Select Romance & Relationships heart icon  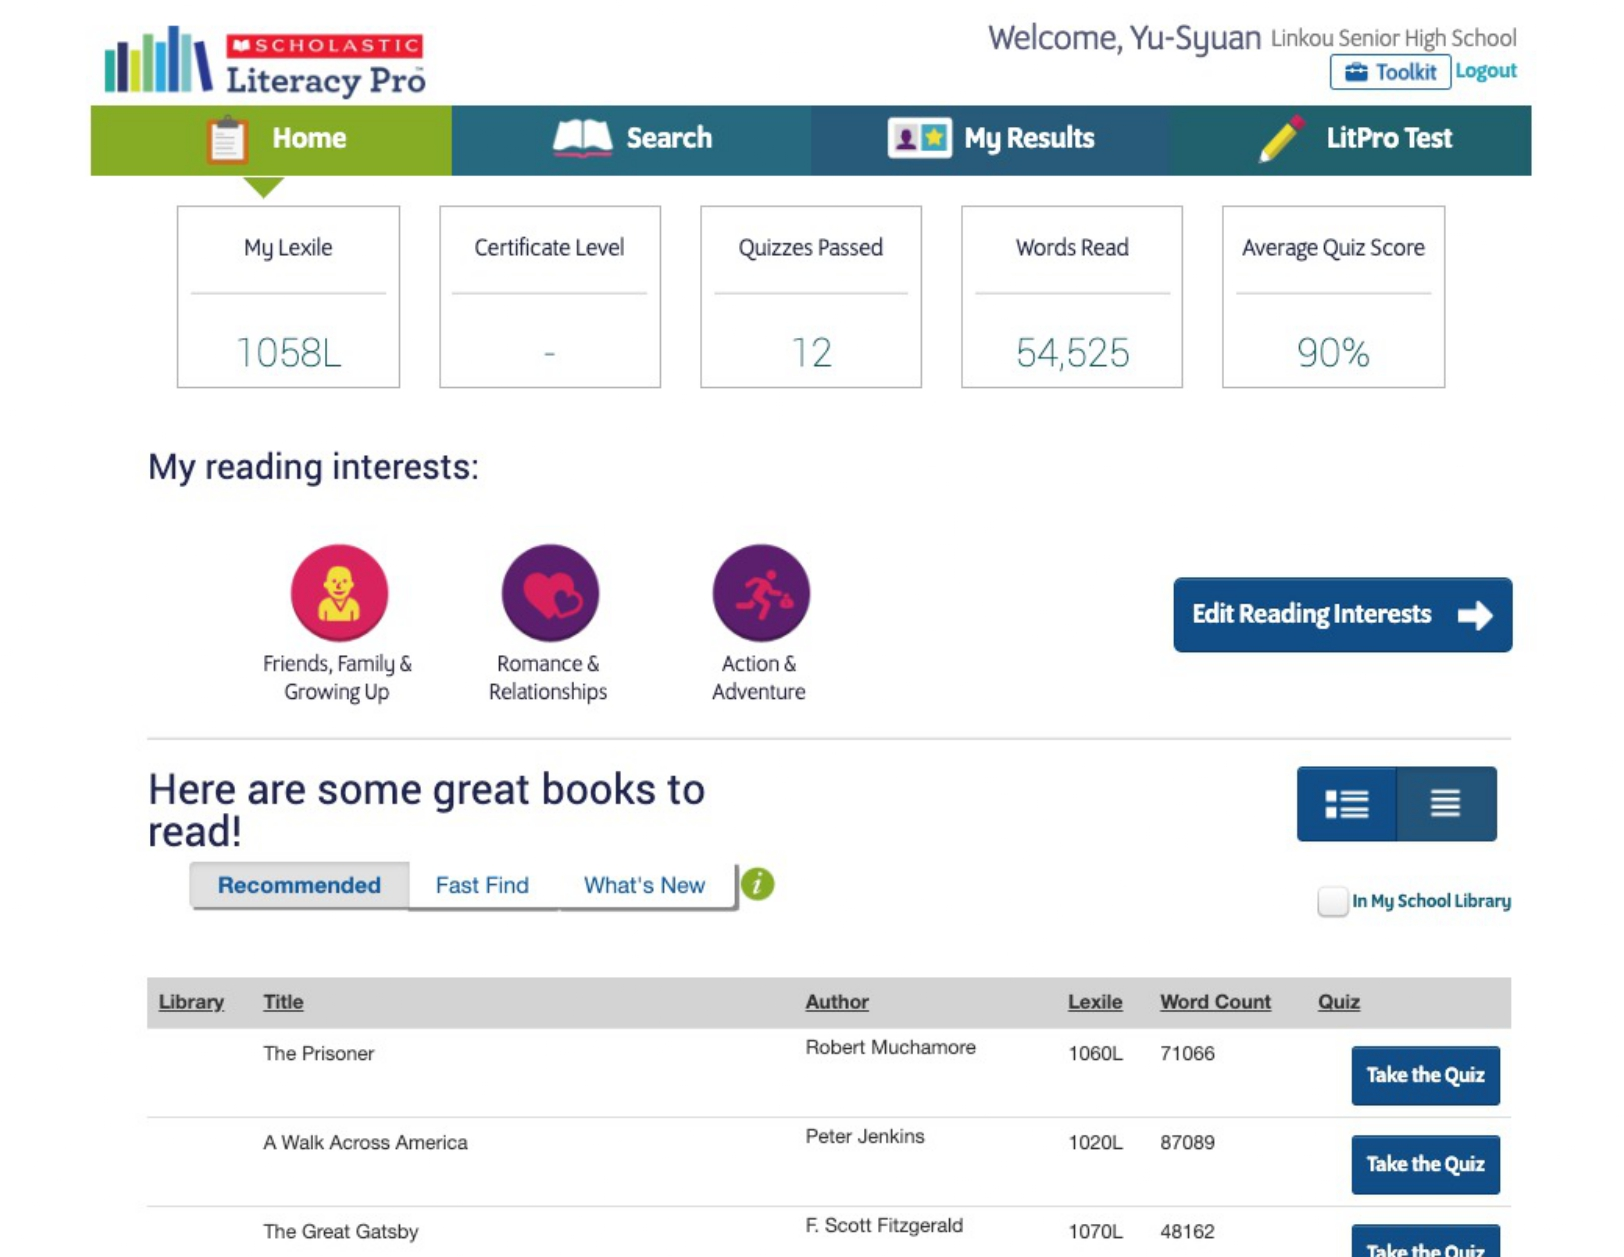550,593
